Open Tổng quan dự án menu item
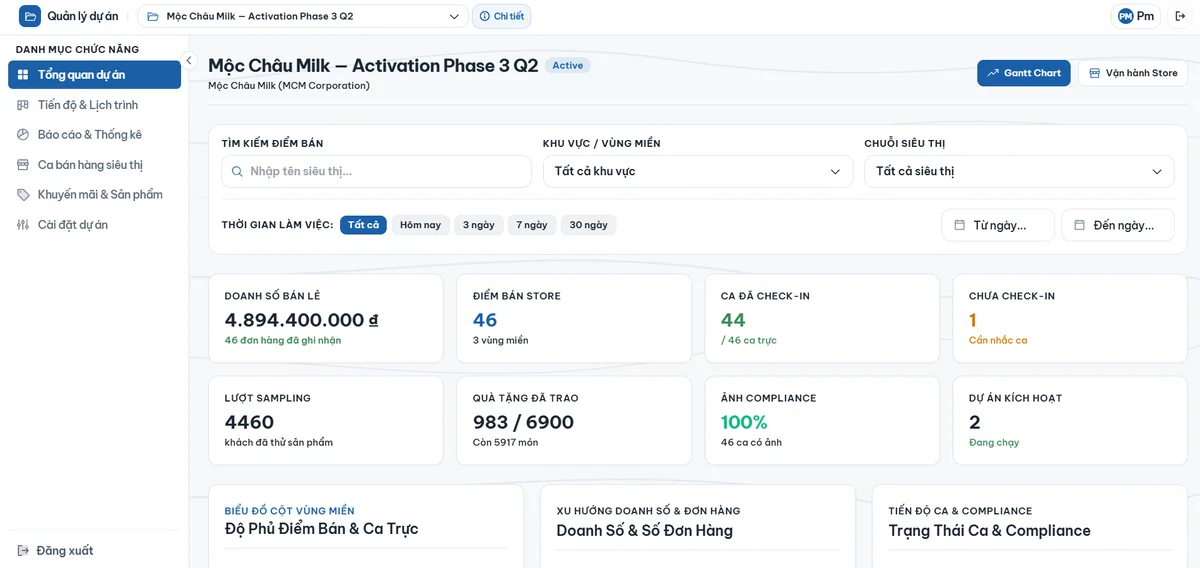1200x568 pixels. pyautogui.click(x=94, y=75)
